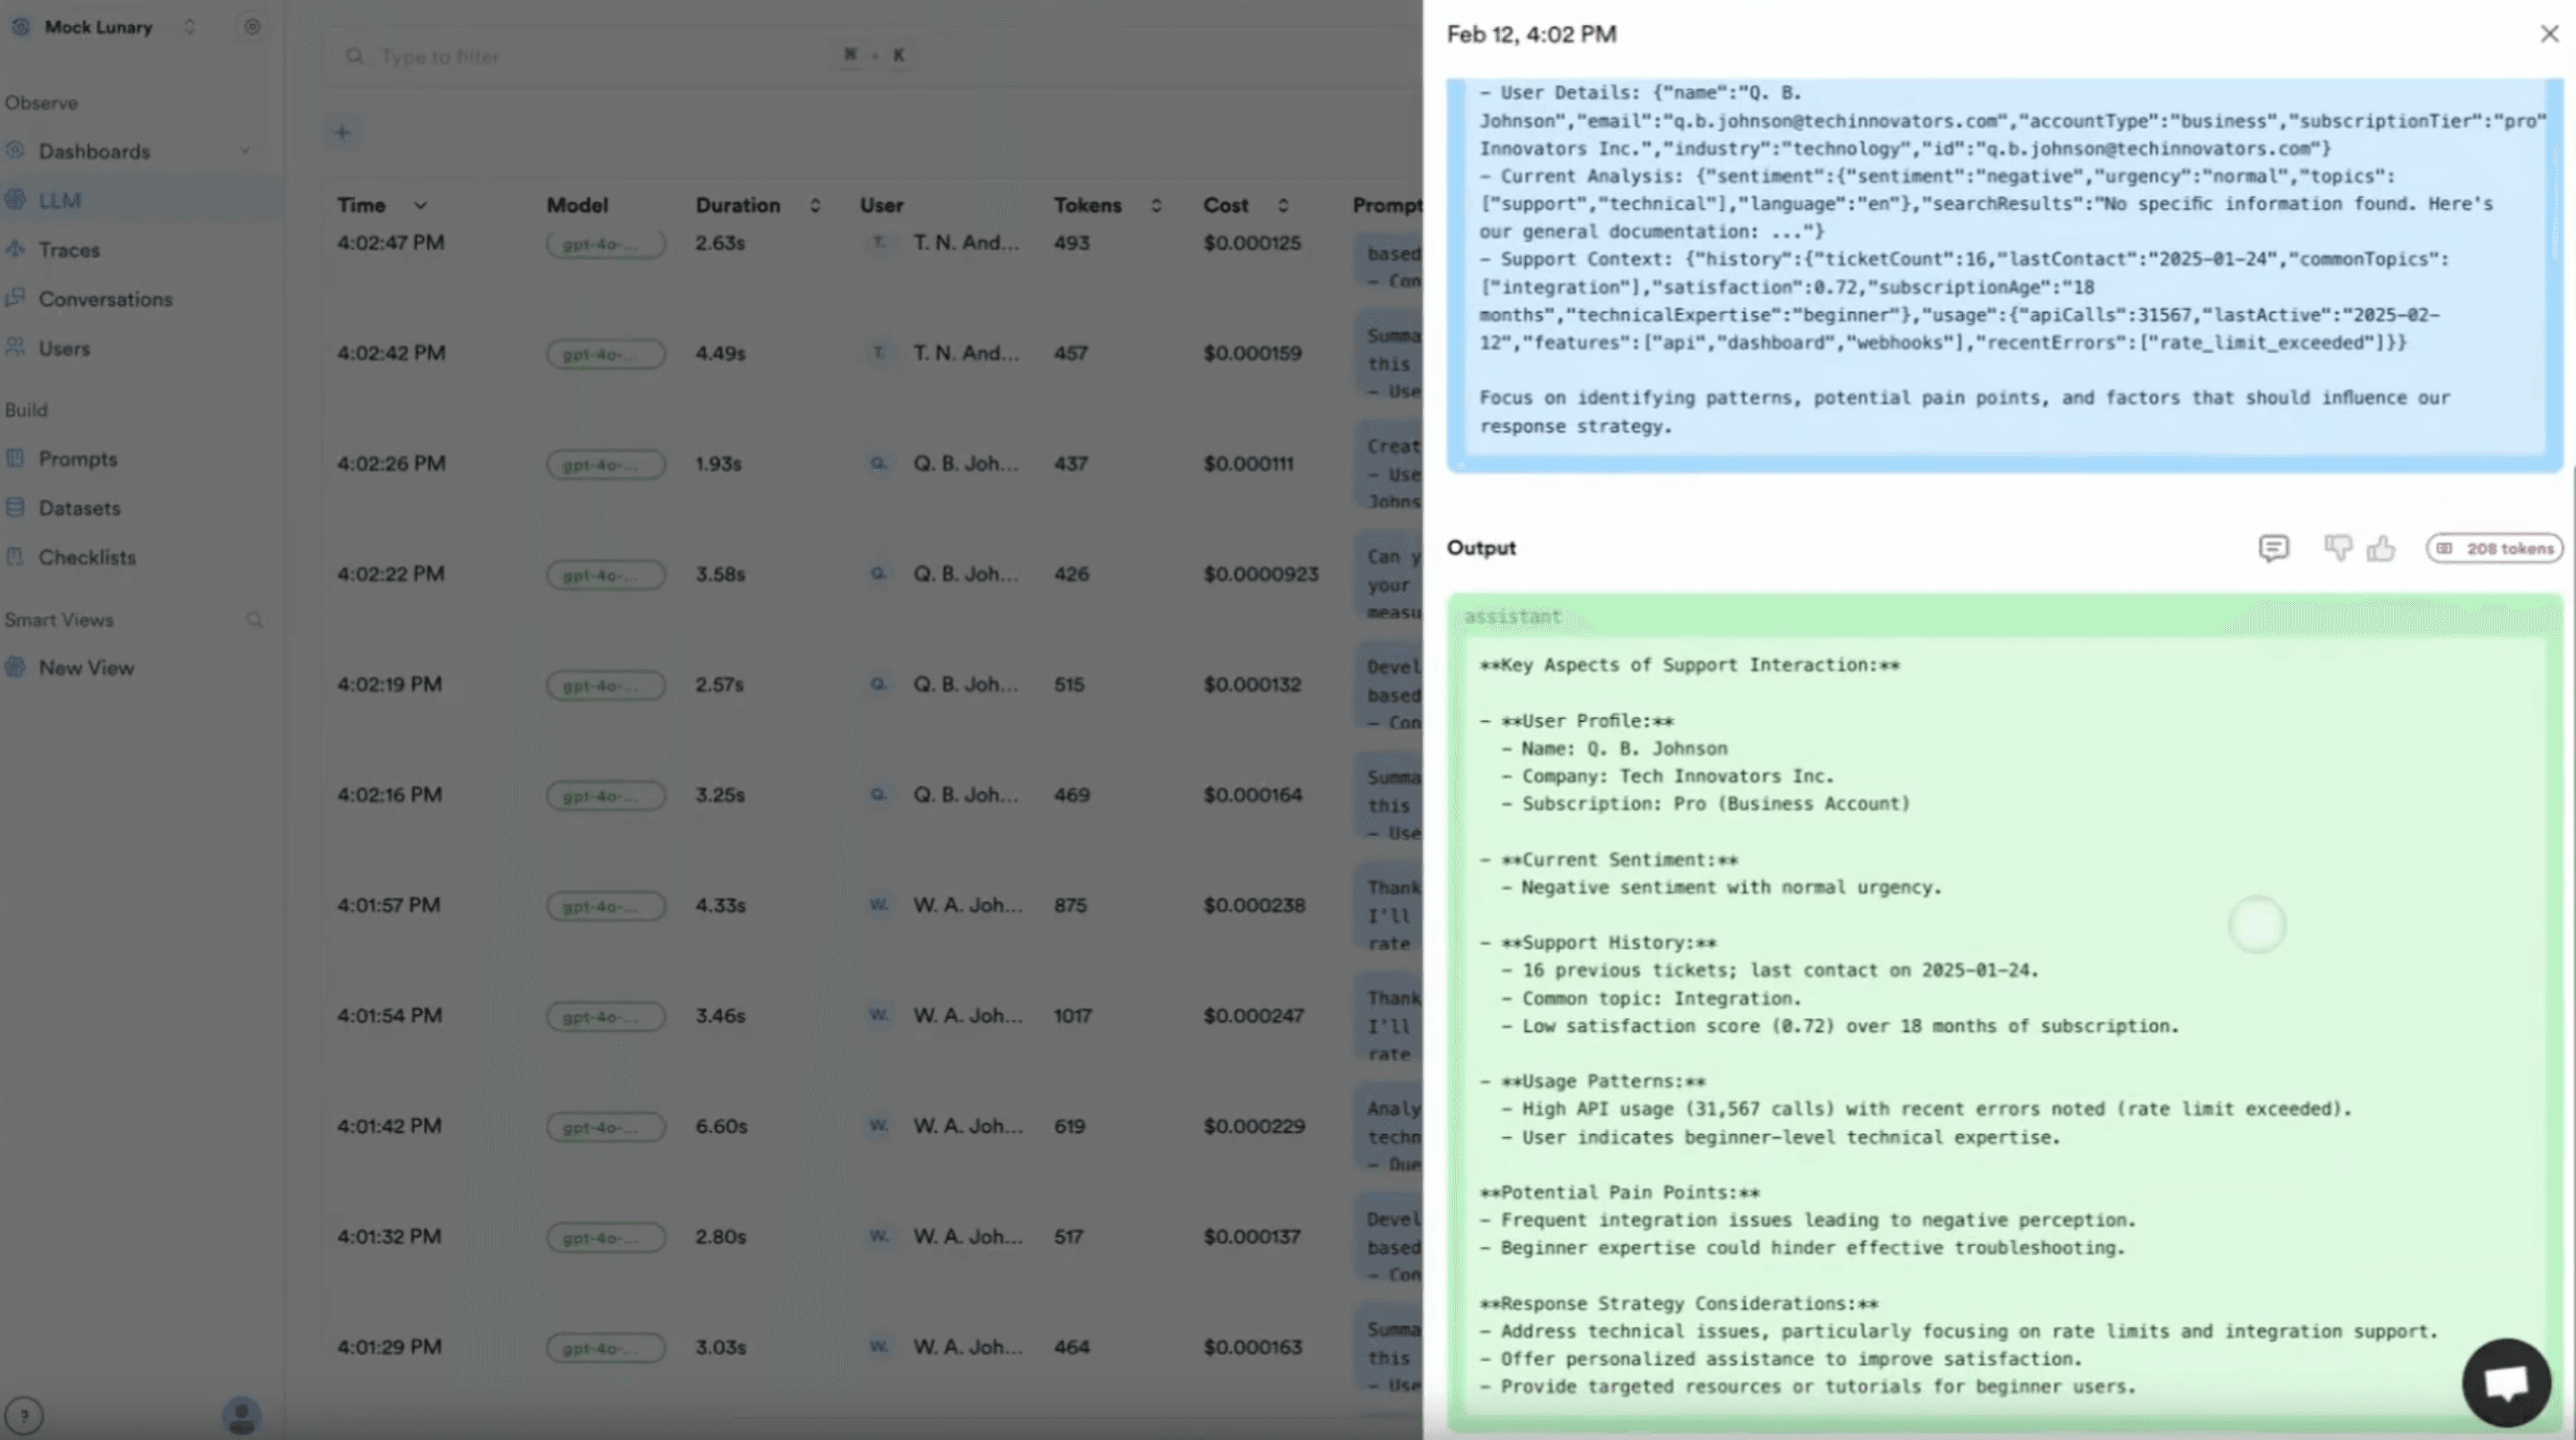This screenshot has width=2576, height=1440.
Task: Sort by the Duration column
Action: [758, 205]
